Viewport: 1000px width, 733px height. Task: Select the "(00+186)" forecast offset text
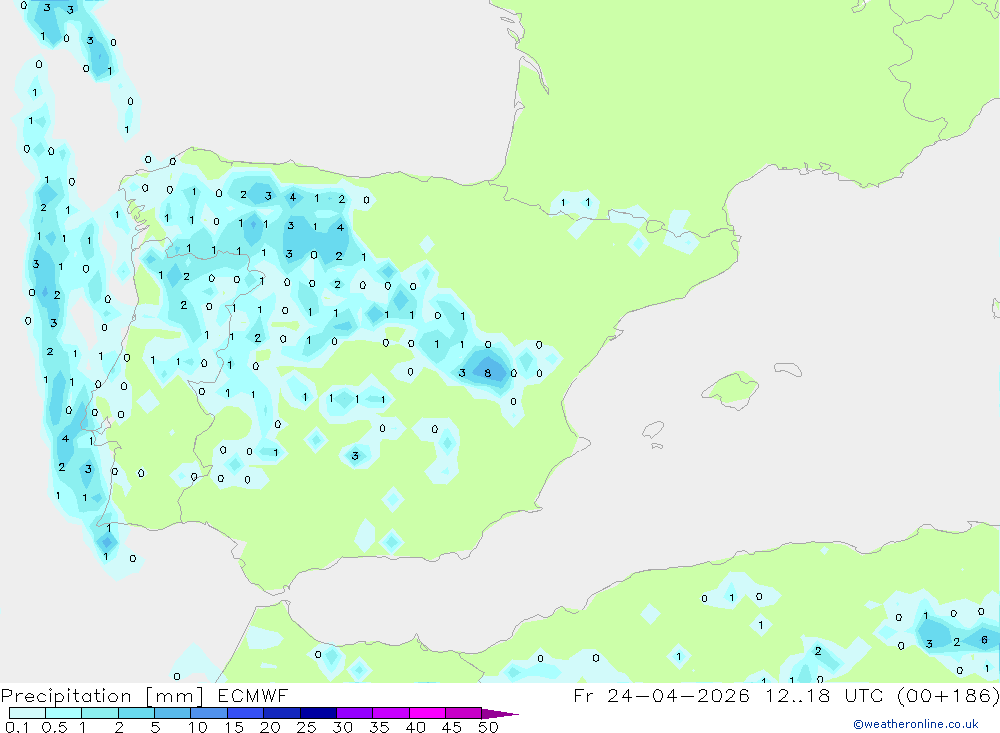(x=948, y=695)
